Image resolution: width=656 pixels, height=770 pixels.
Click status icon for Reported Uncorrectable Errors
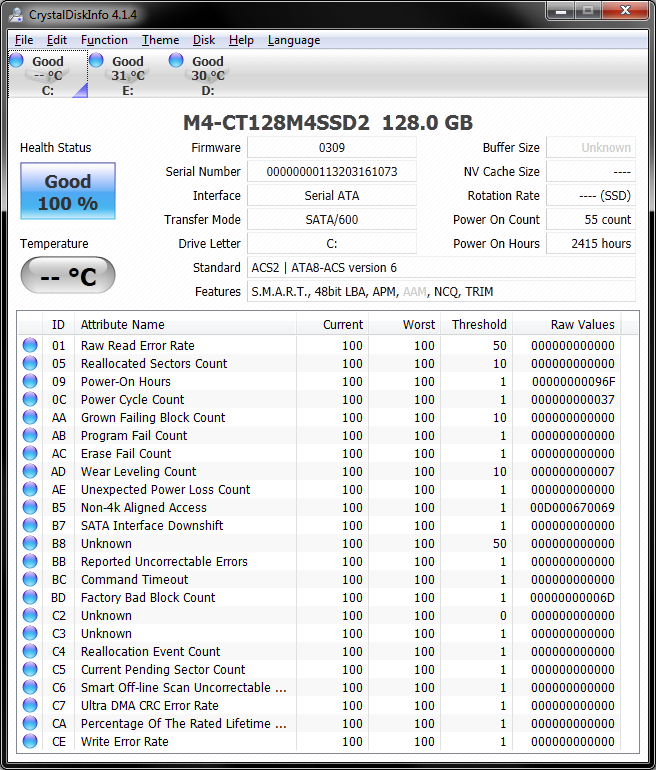30,561
